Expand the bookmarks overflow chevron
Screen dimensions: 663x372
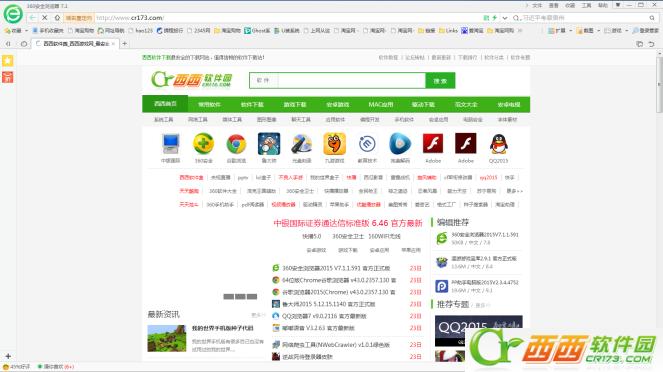520,30
